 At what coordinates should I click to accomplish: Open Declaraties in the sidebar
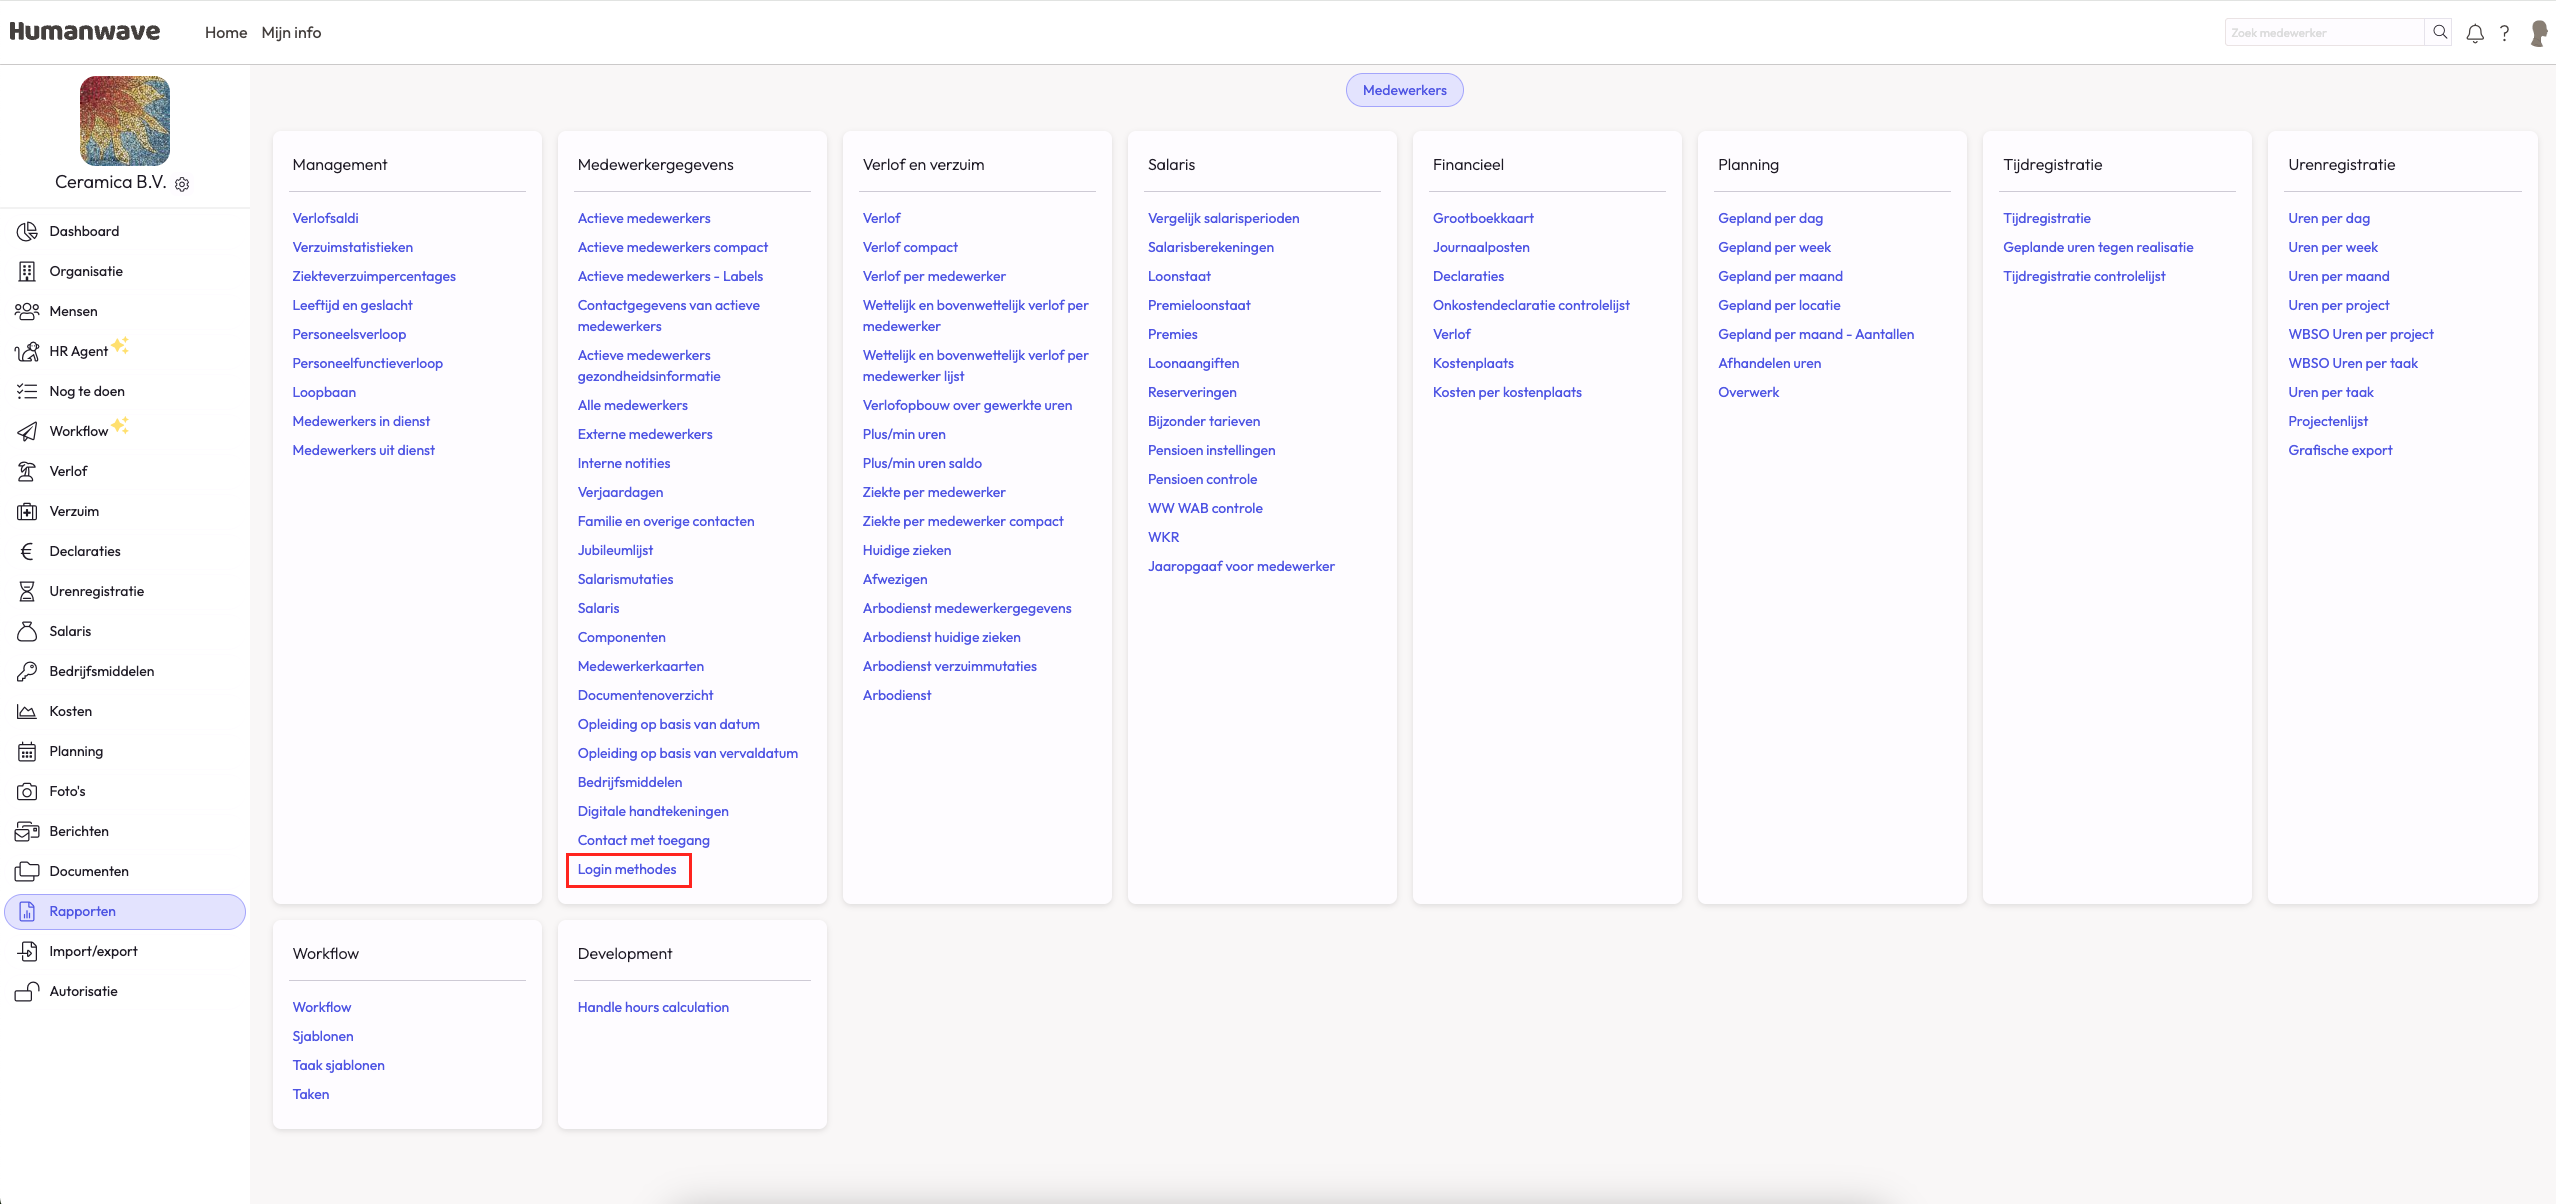coord(85,551)
